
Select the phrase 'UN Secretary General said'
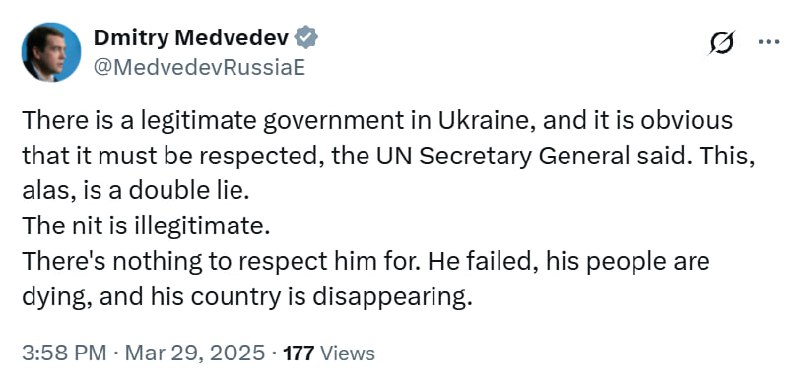coord(514,157)
